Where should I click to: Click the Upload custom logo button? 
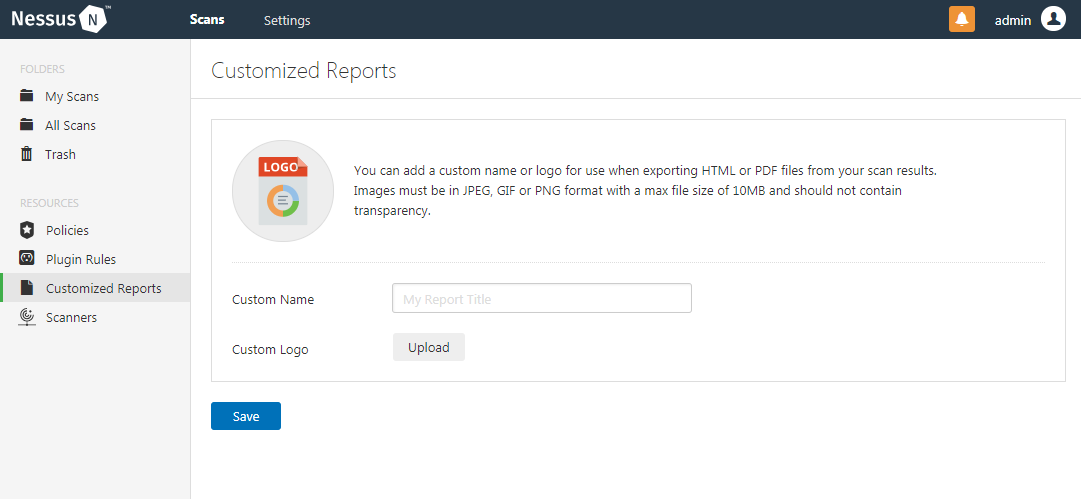pos(429,347)
